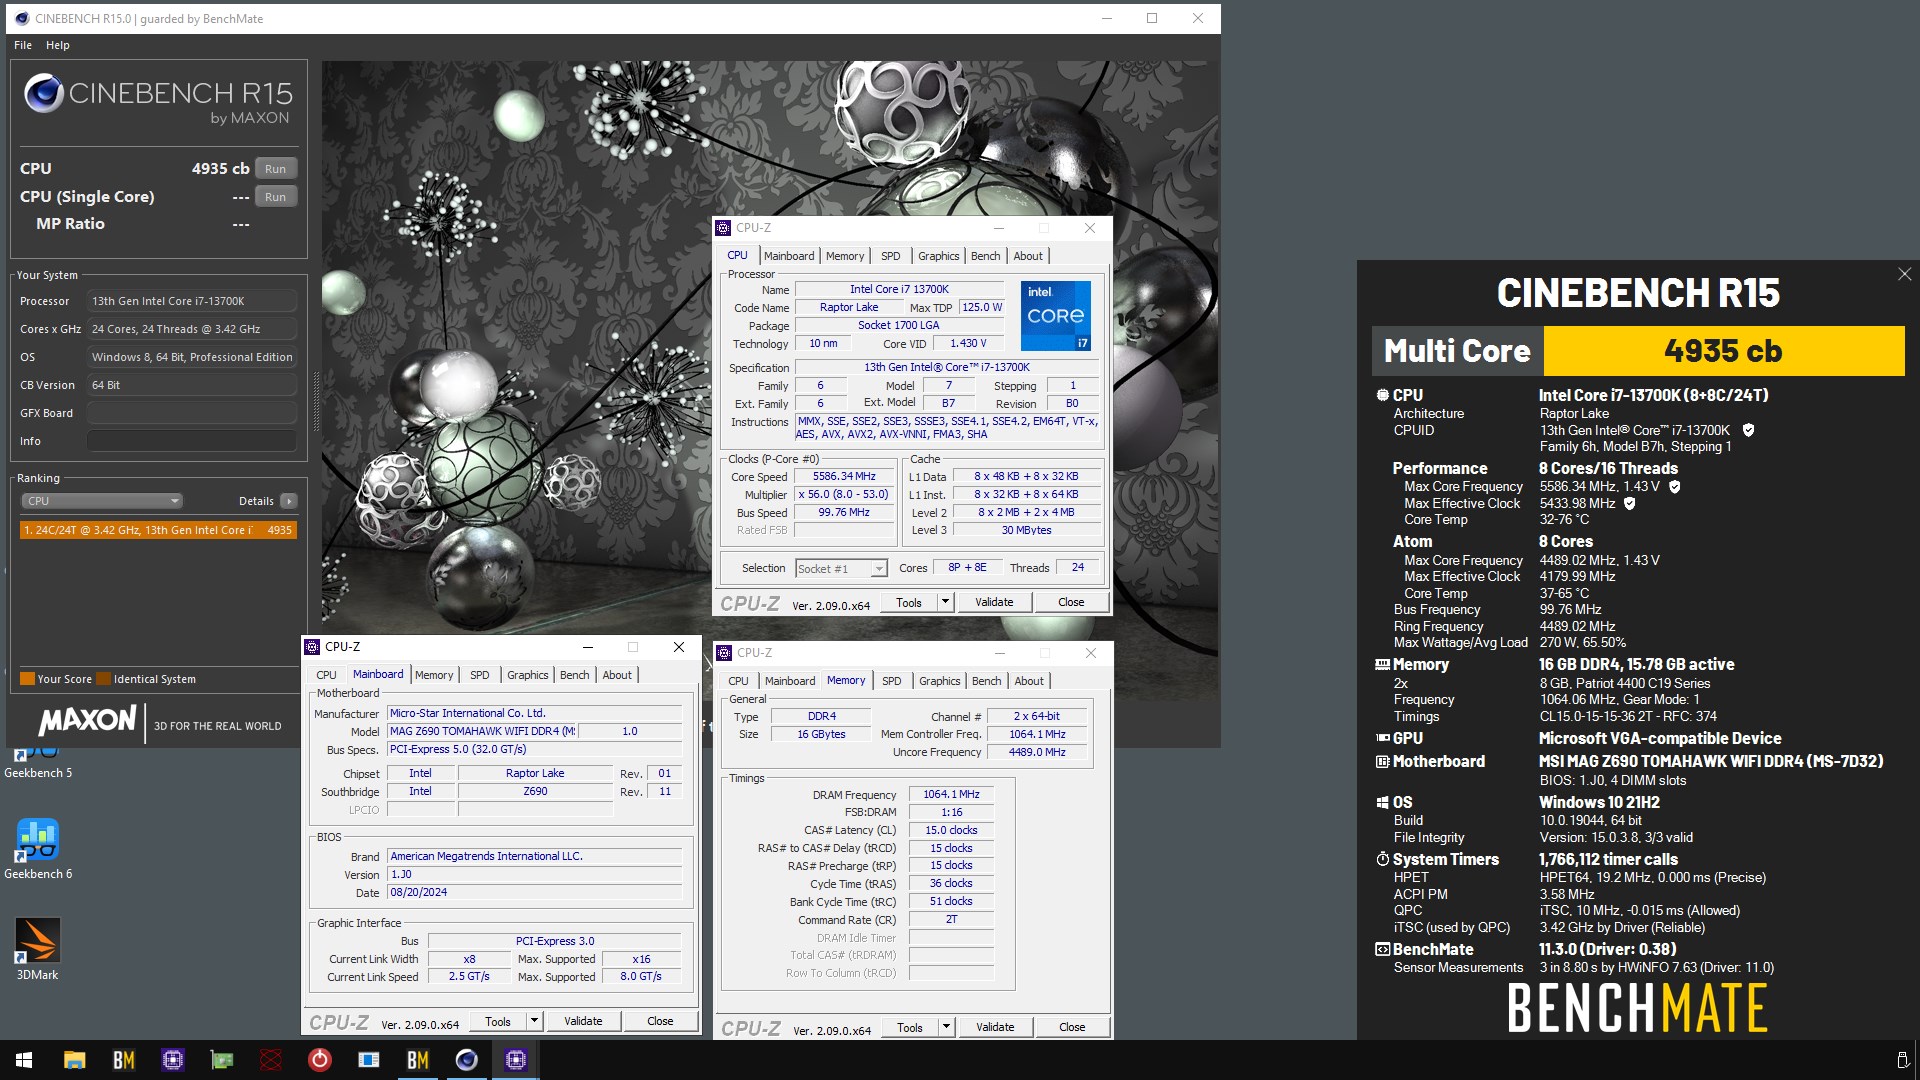The image size is (1920, 1080).
Task: Click the Processor field 13th Gen Intel Core i7-13700K
Action: click(191, 301)
